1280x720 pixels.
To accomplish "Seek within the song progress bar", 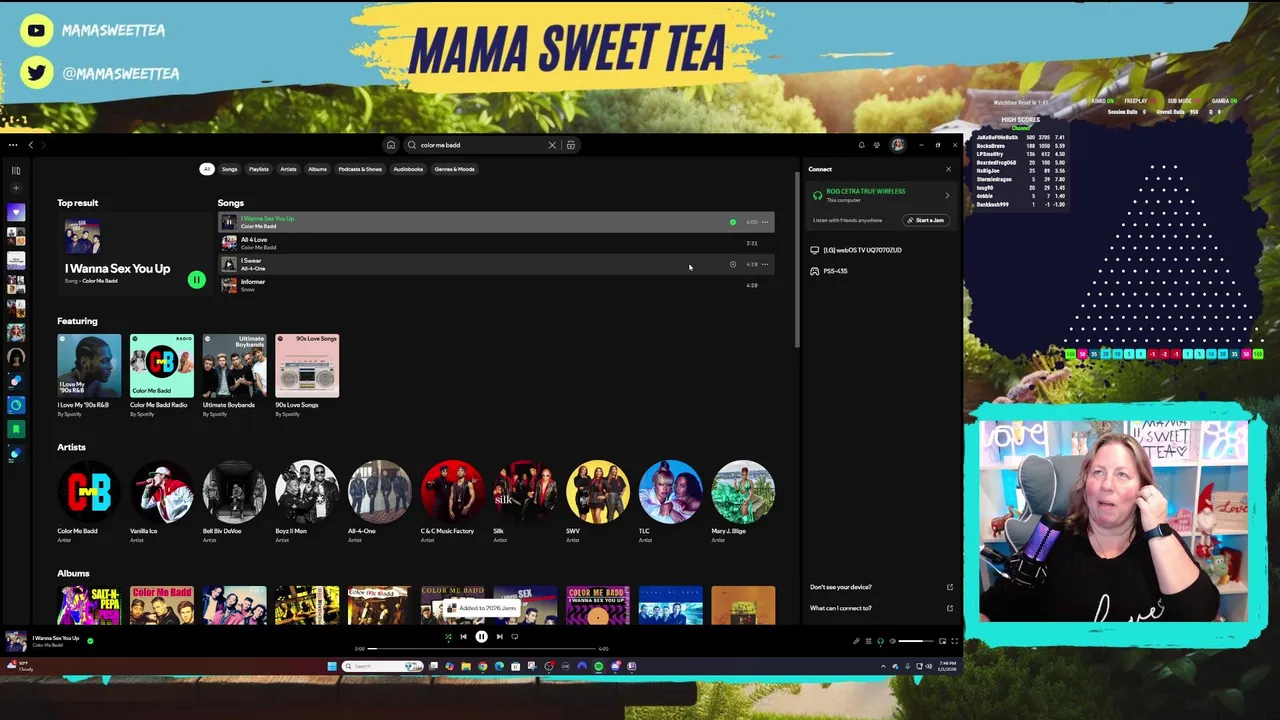I will click(483, 648).
